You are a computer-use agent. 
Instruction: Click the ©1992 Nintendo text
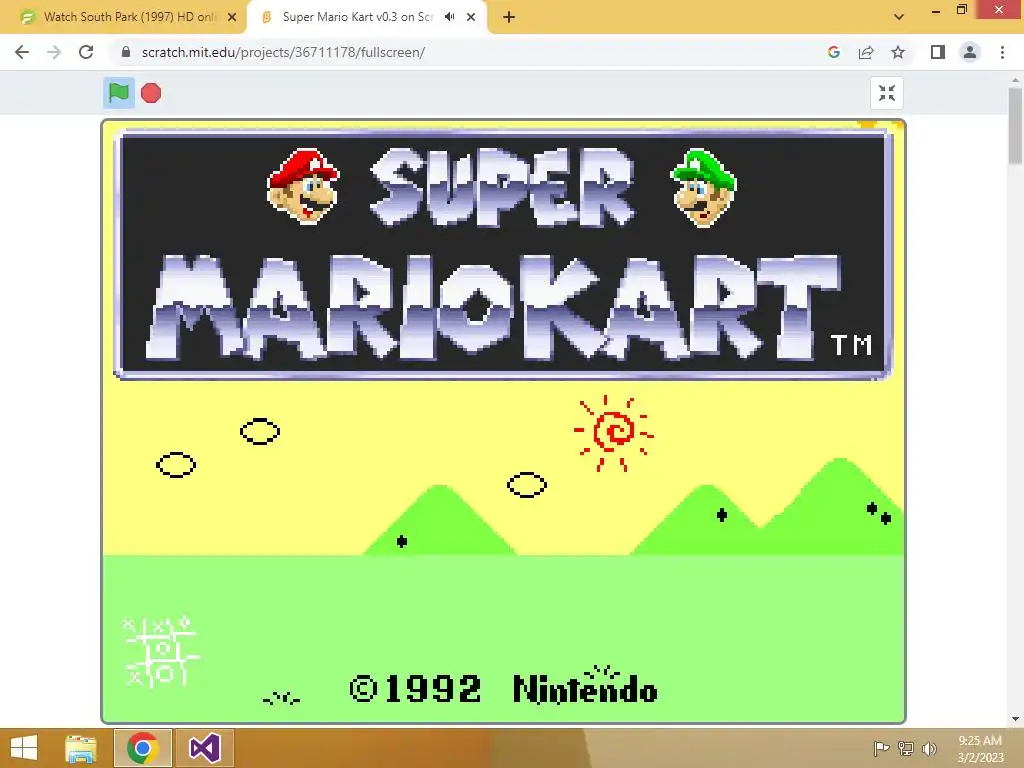click(504, 690)
